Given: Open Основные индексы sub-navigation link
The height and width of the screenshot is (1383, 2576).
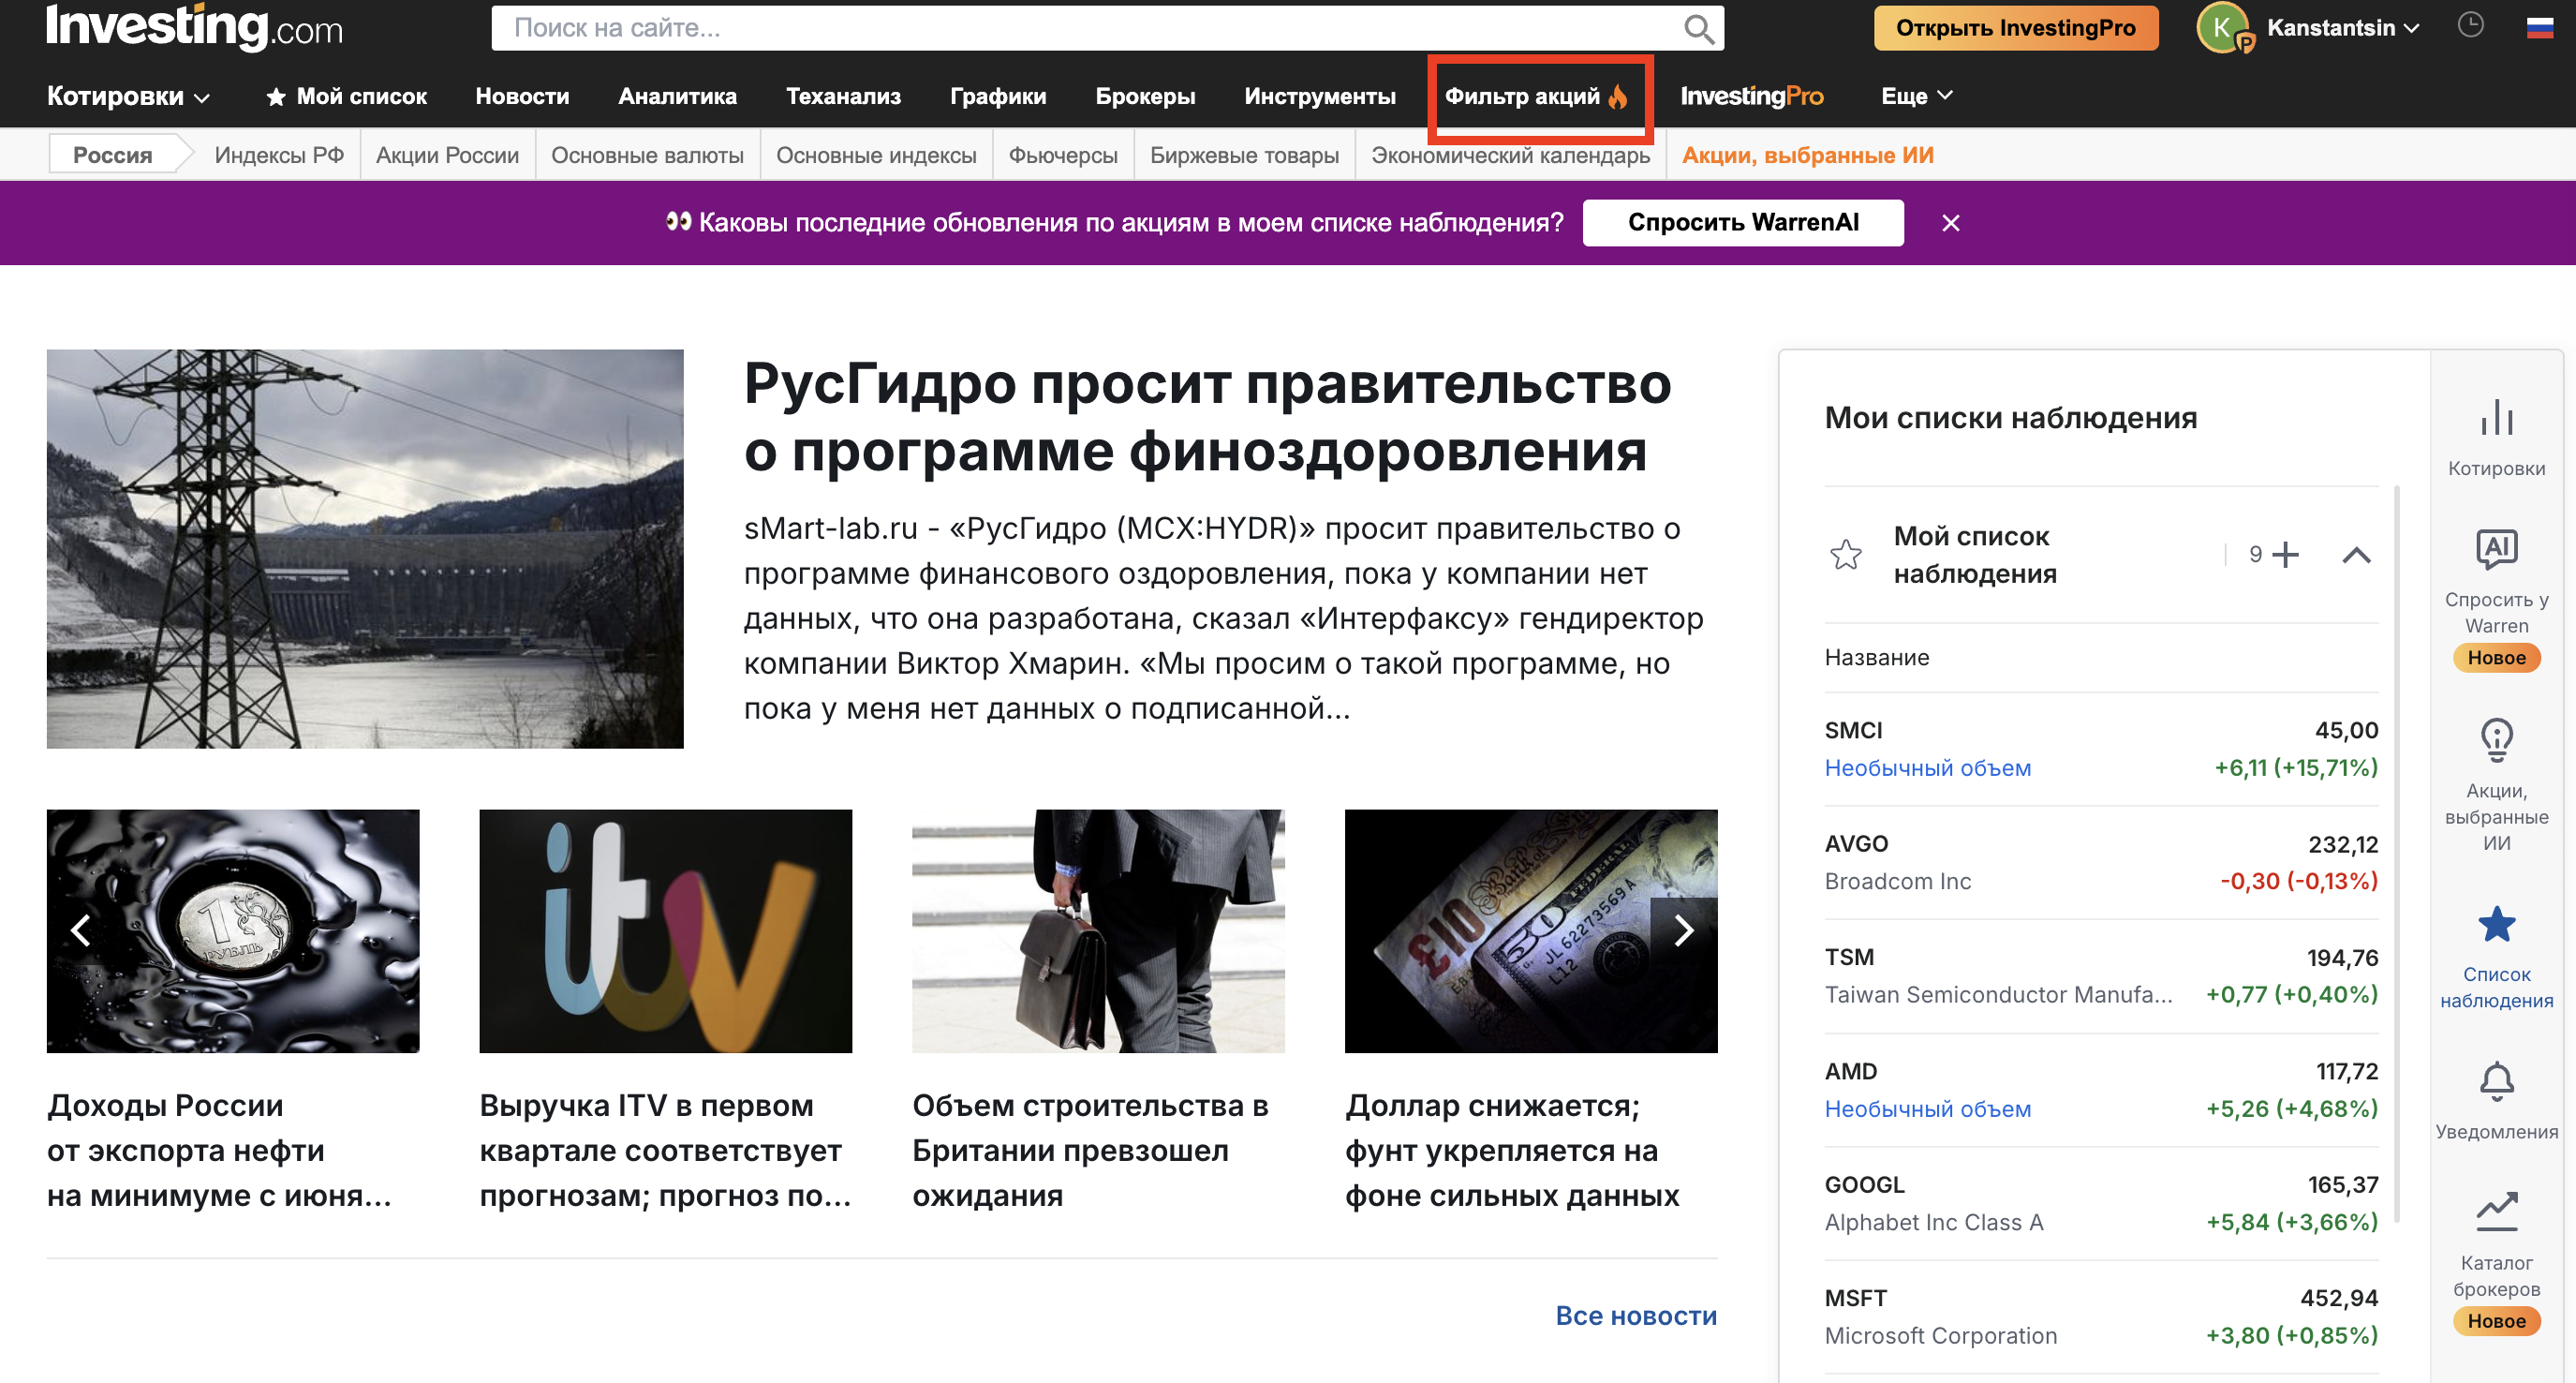Looking at the screenshot, I should click(876, 155).
